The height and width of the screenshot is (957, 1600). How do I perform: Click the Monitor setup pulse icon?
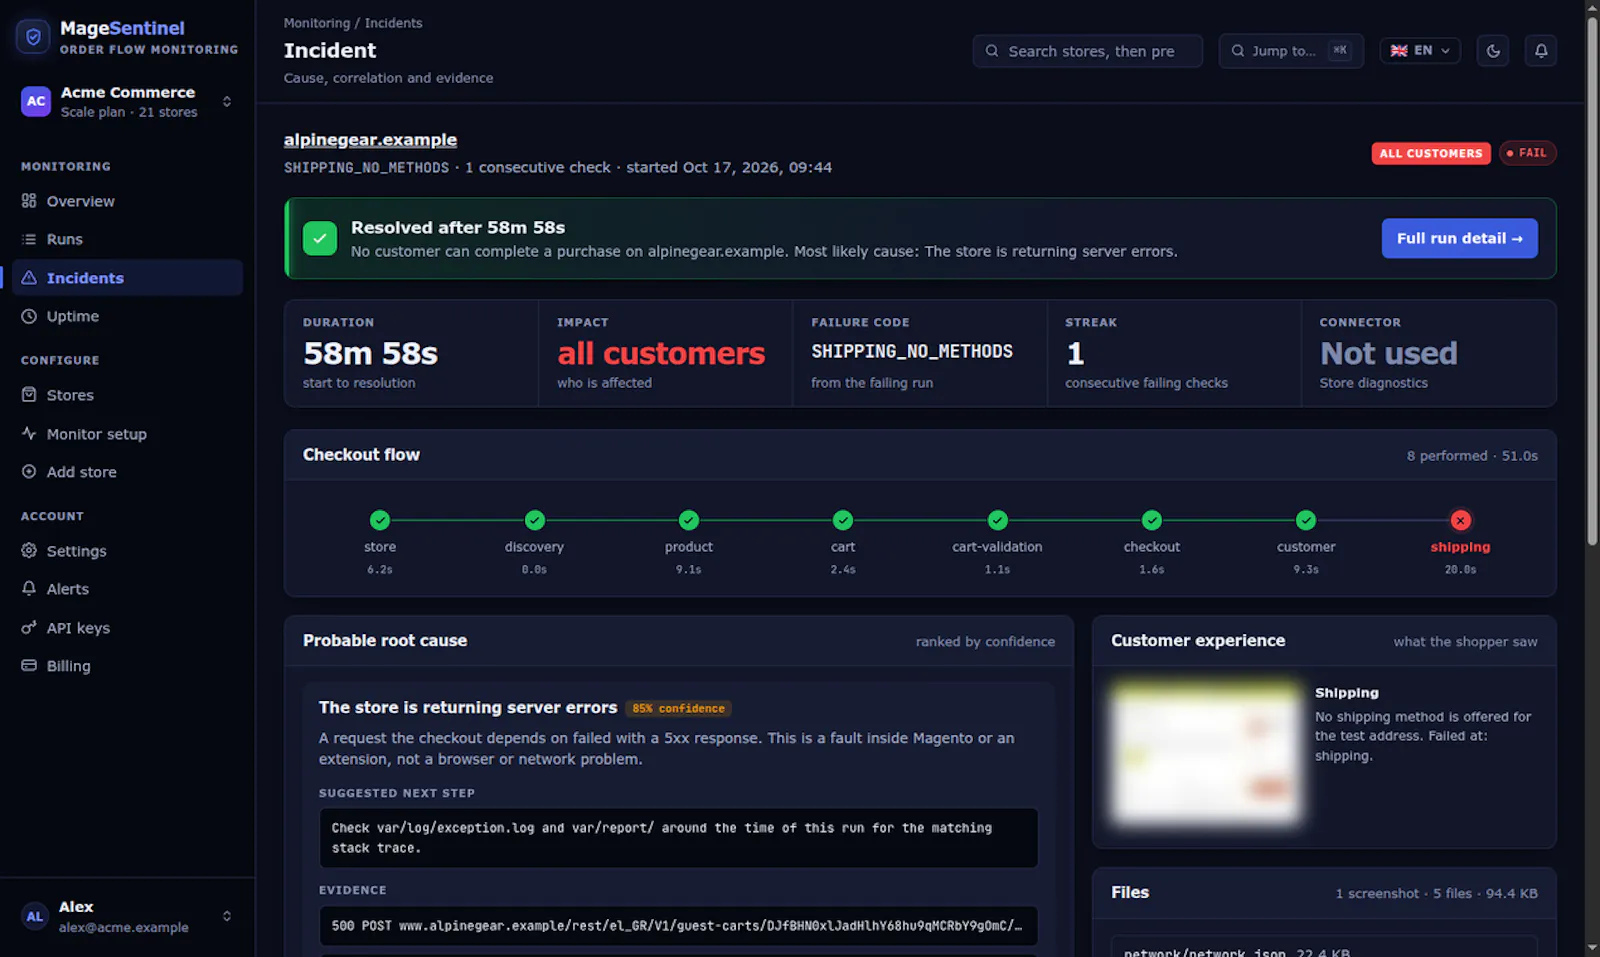[x=29, y=434]
